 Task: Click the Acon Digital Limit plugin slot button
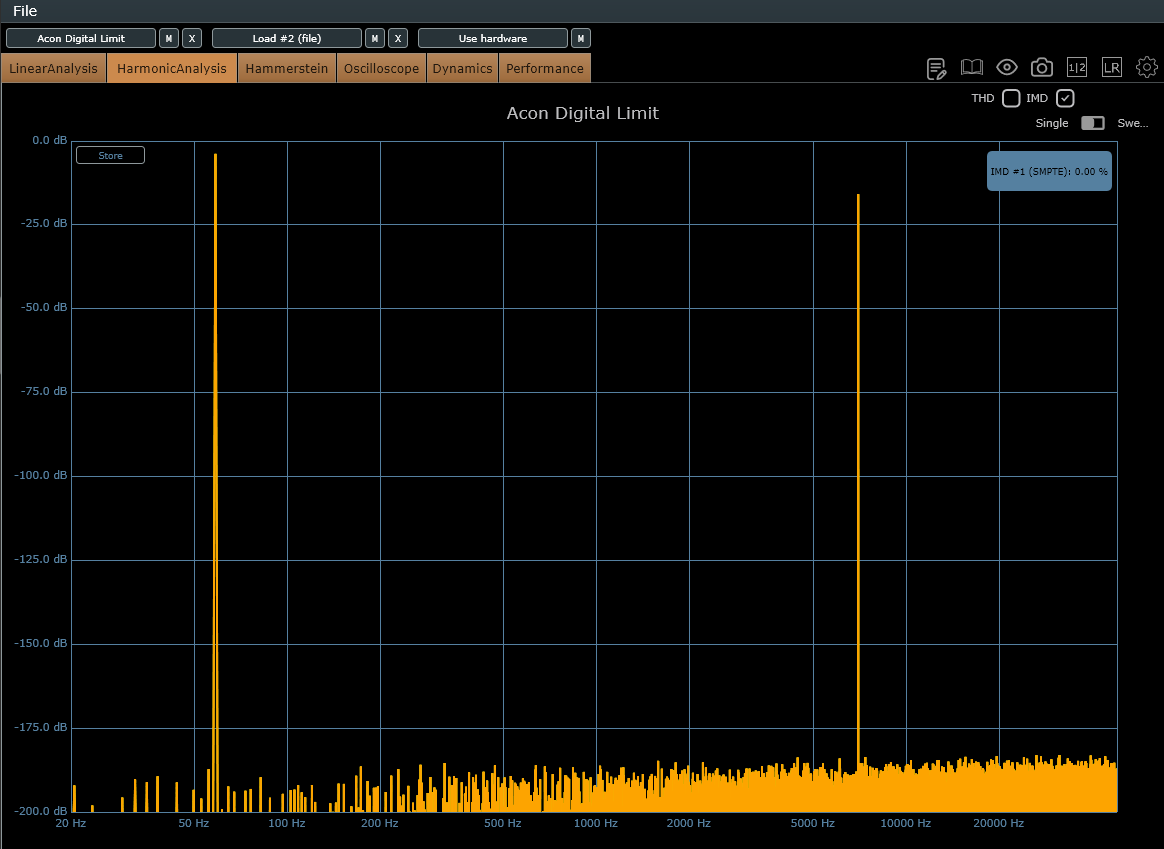point(81,39)
